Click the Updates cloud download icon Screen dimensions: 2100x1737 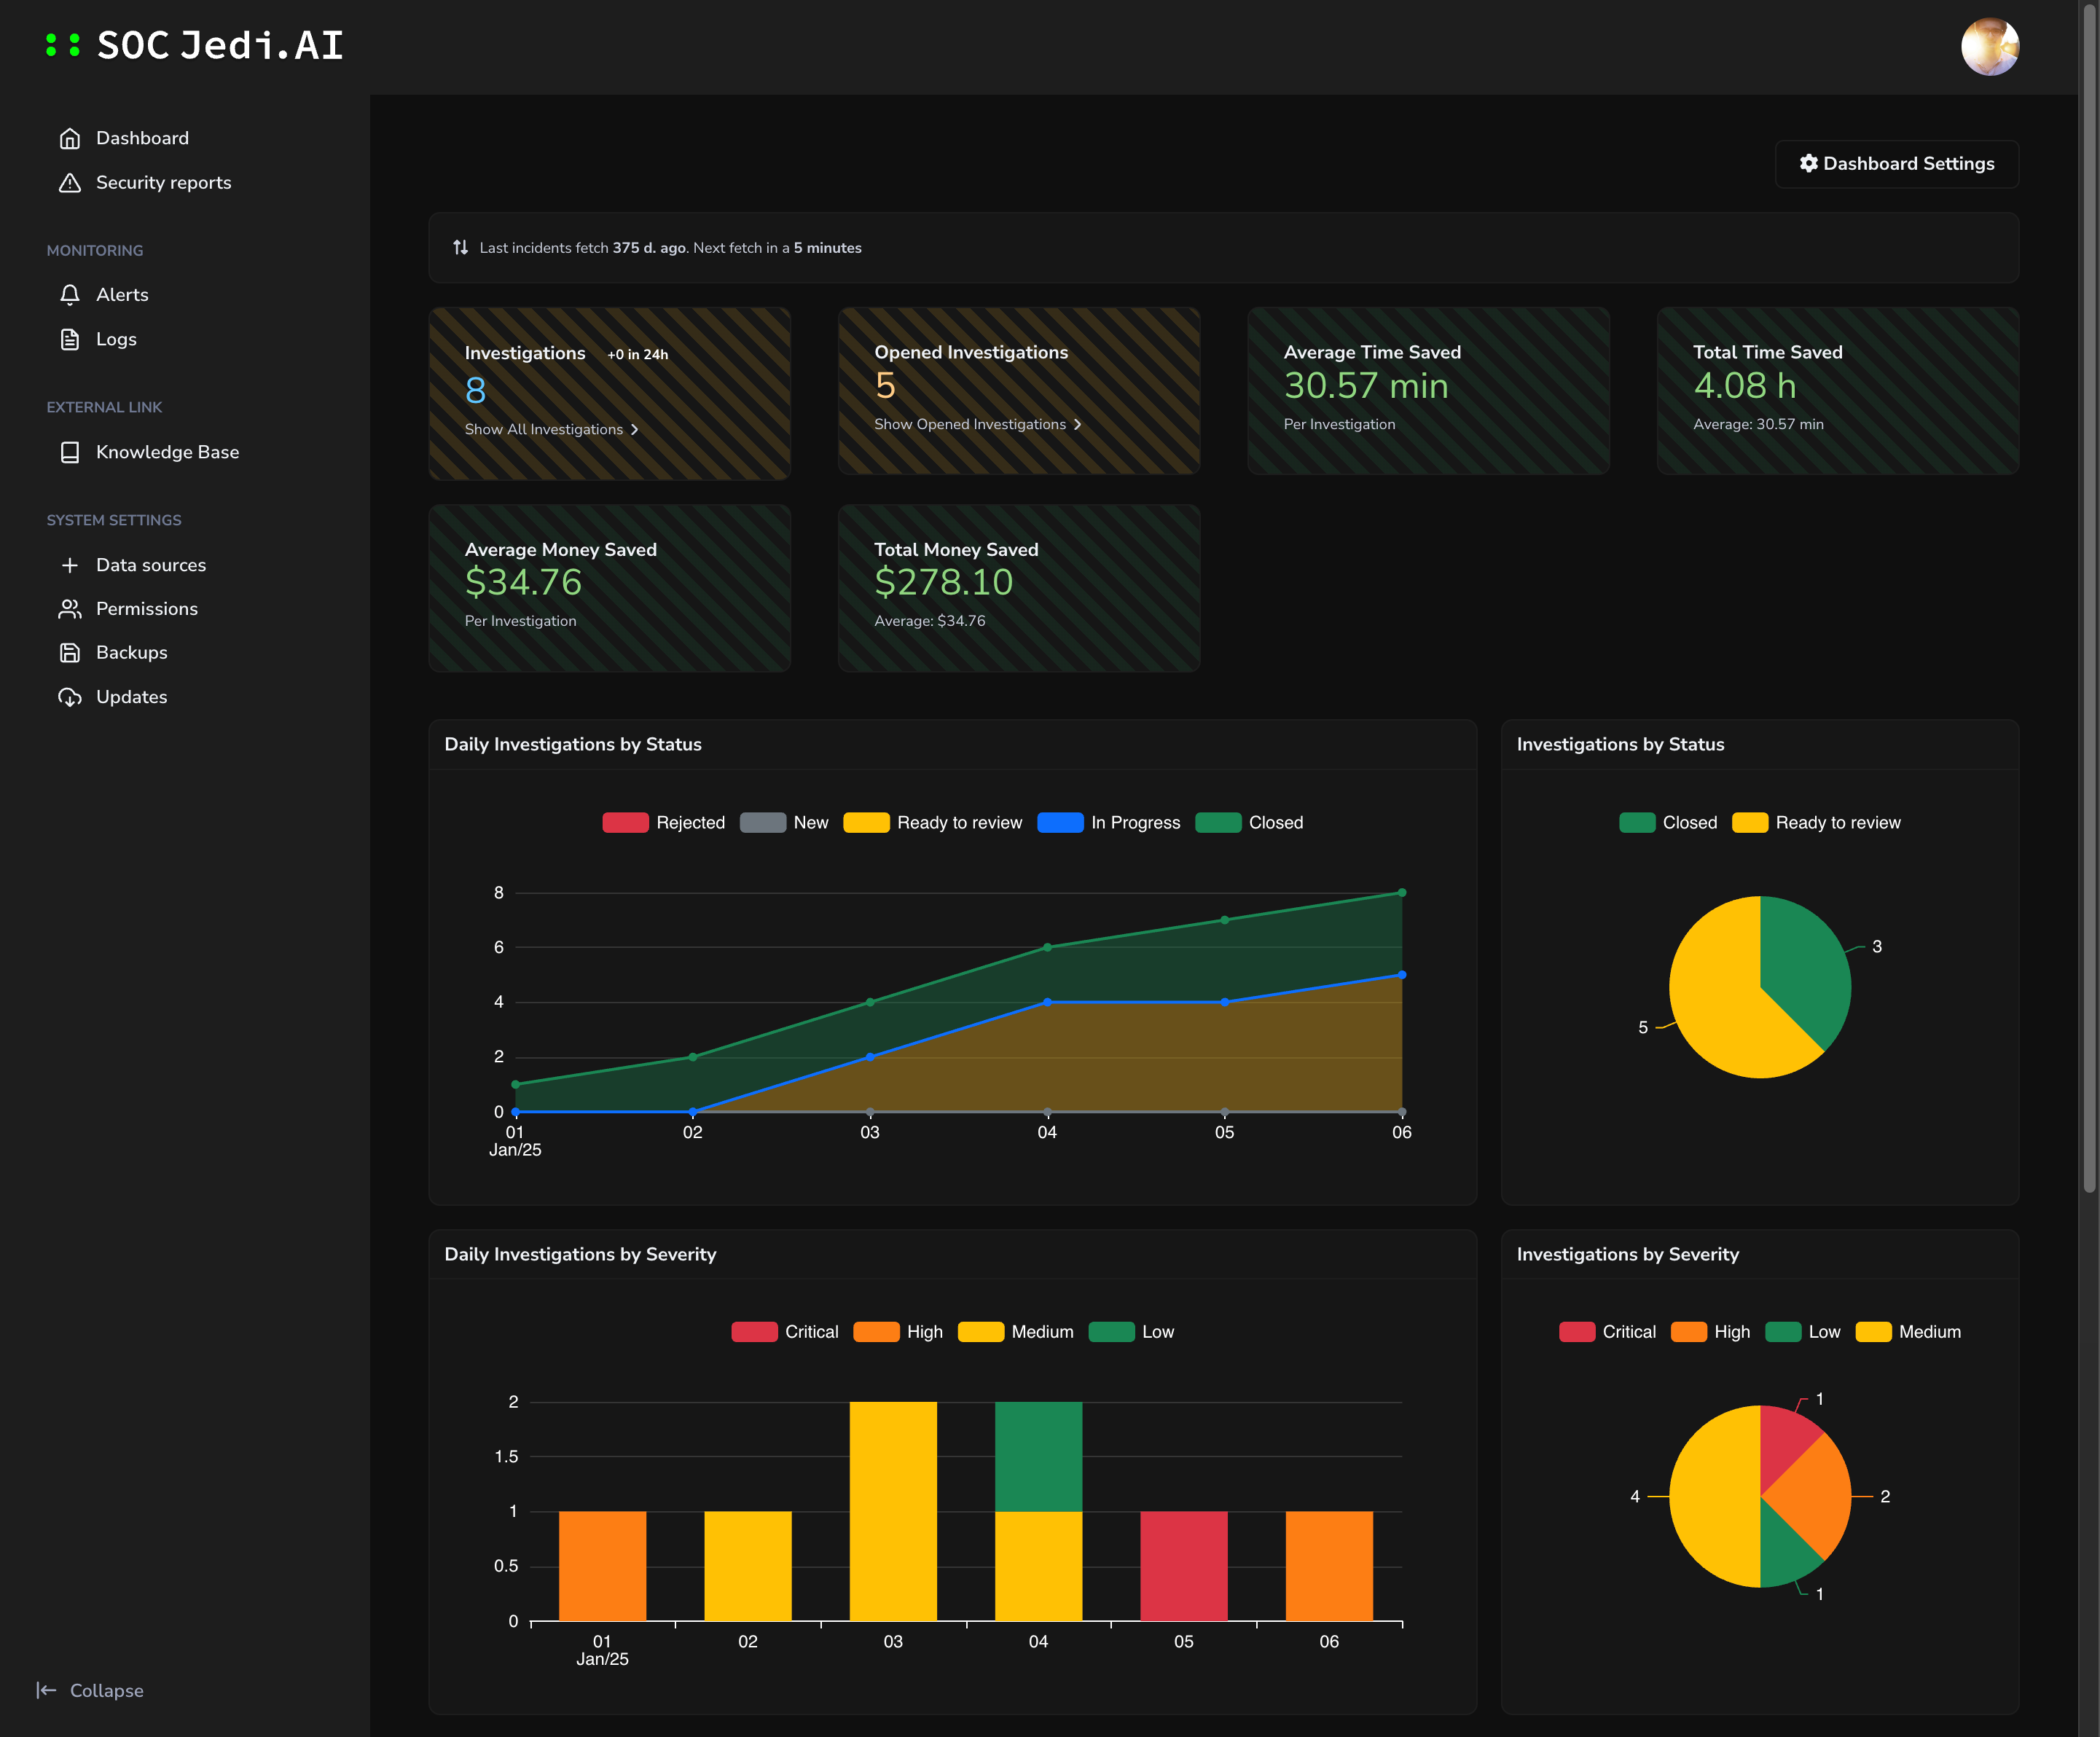70,697
